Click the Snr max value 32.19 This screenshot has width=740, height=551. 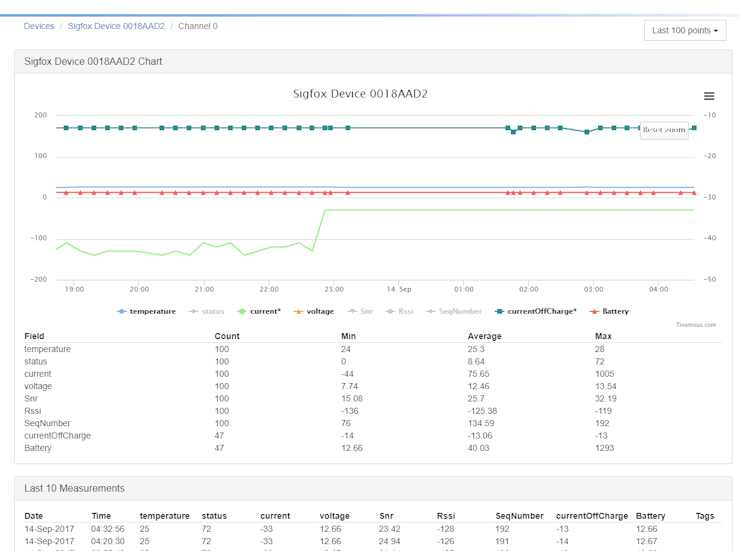[605, 399]
